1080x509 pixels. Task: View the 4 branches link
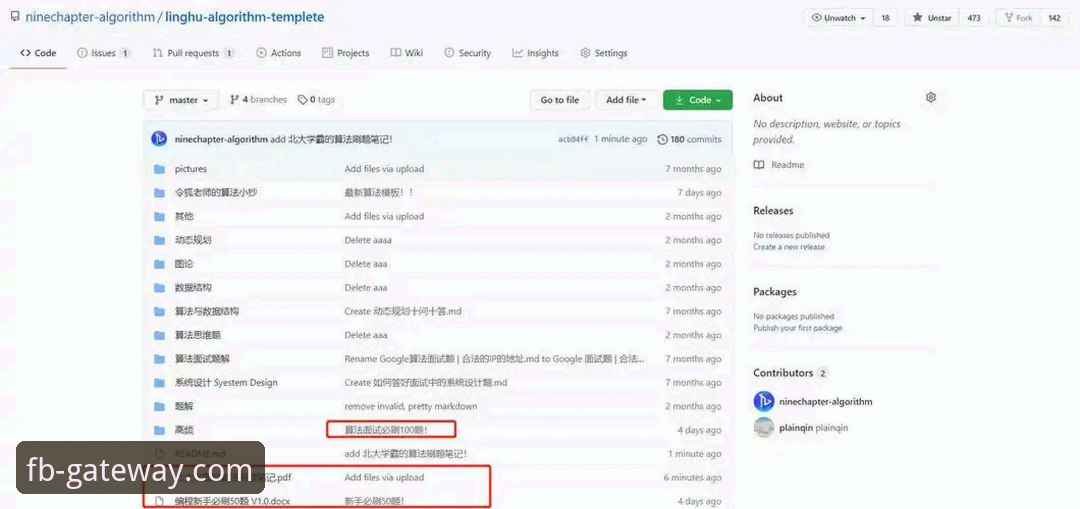258,100
